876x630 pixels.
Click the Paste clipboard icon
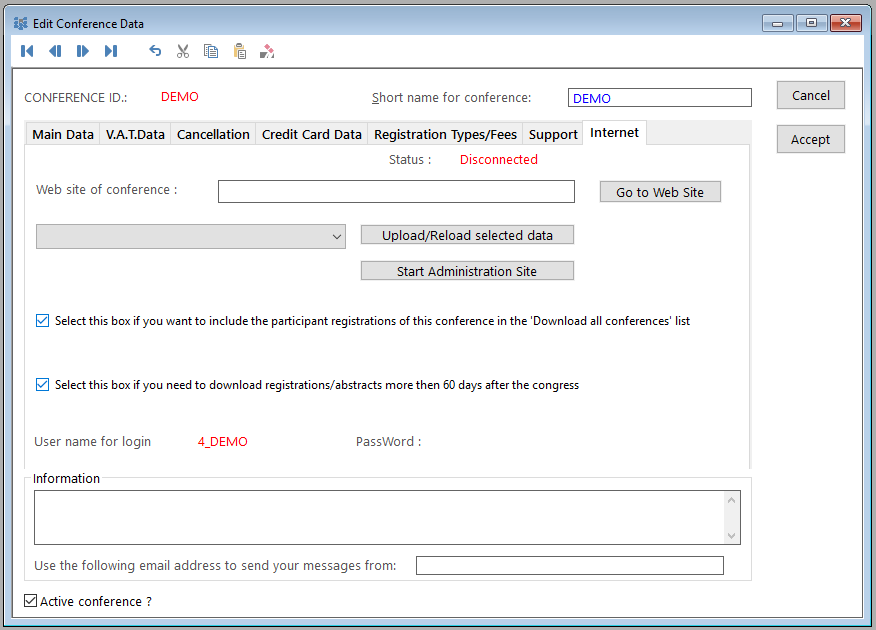point(239,51)
